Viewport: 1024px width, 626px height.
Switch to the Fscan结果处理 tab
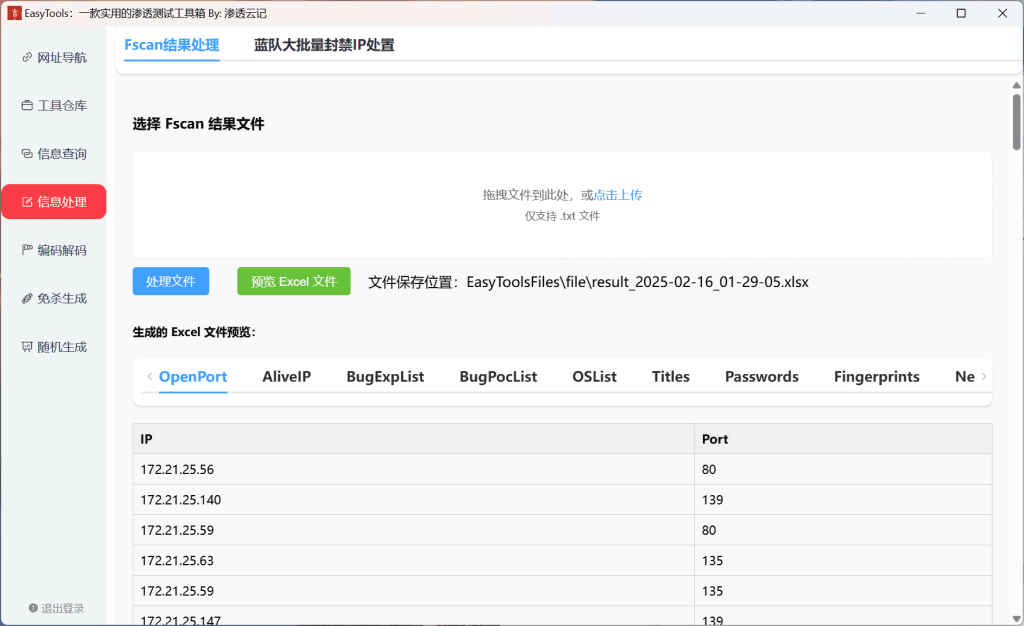click(x=172, y=45)
